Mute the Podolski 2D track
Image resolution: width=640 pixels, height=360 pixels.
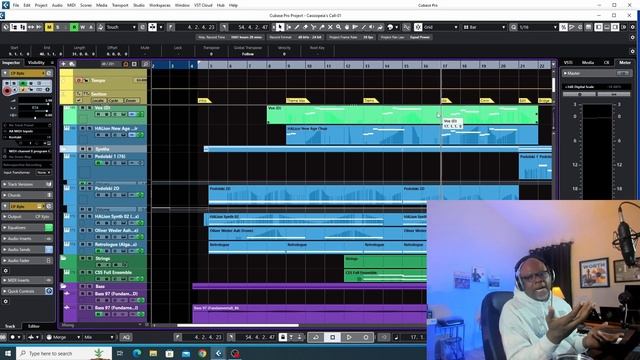[x=82, y=189]
